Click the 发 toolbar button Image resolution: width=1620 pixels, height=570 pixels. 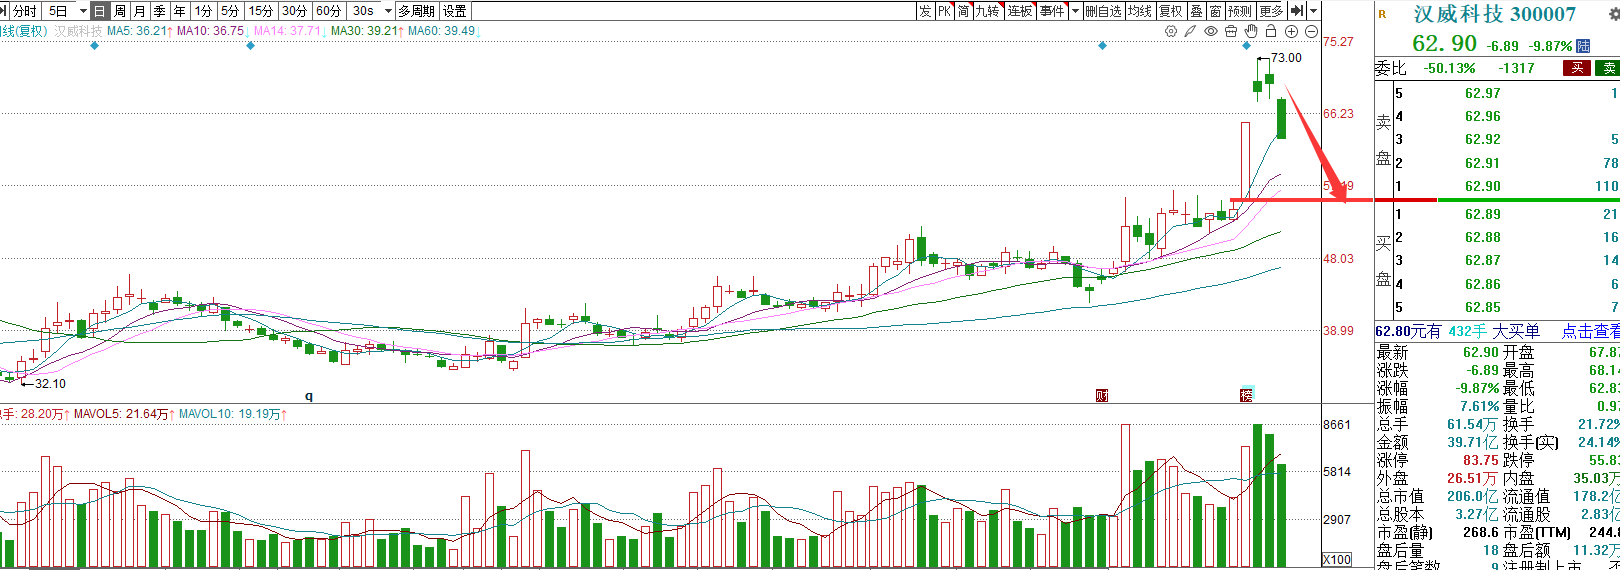(x=925, y=11)
